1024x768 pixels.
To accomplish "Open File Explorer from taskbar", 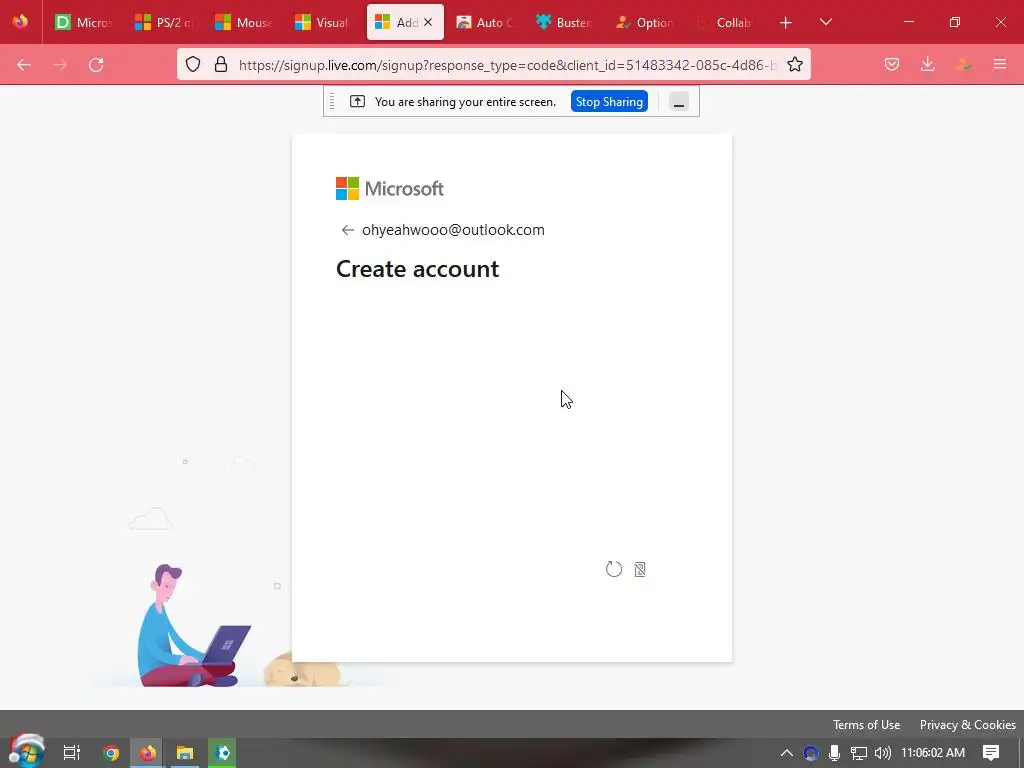I will point(185,753).
